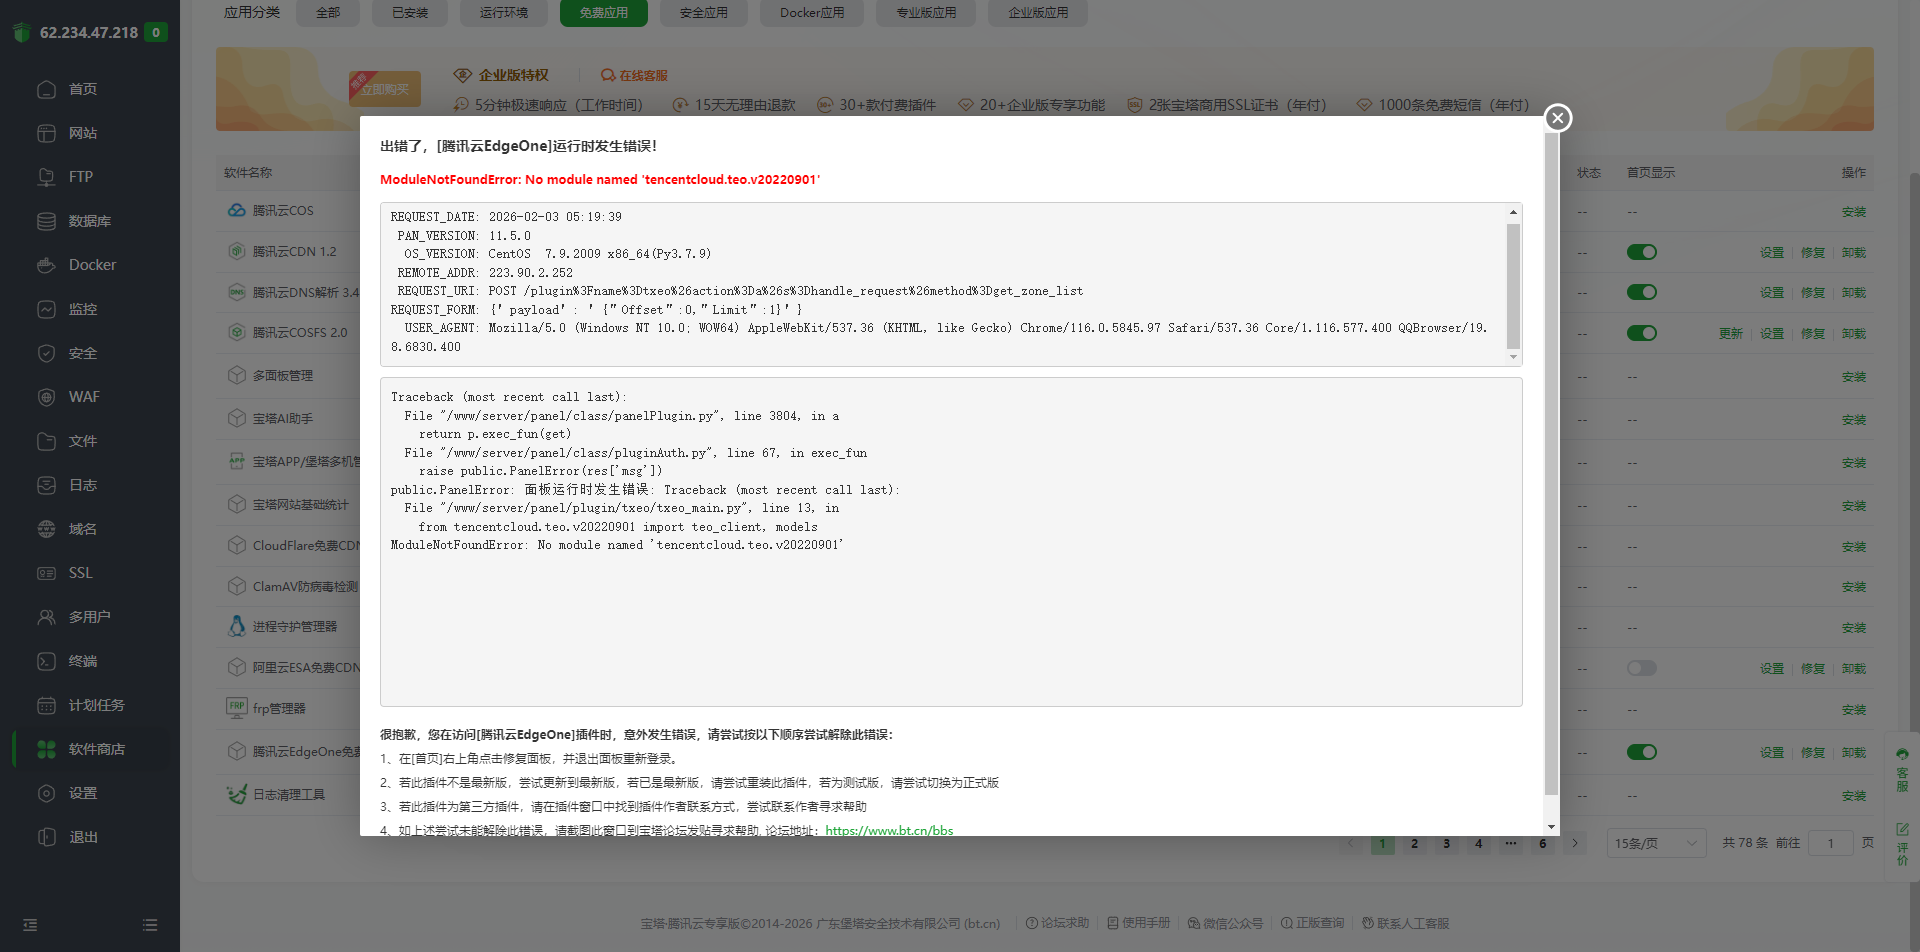Open the bt.cn/bbs forum link
The image size is (1920, 952).
pyautogui.click(x=889, y=830)
